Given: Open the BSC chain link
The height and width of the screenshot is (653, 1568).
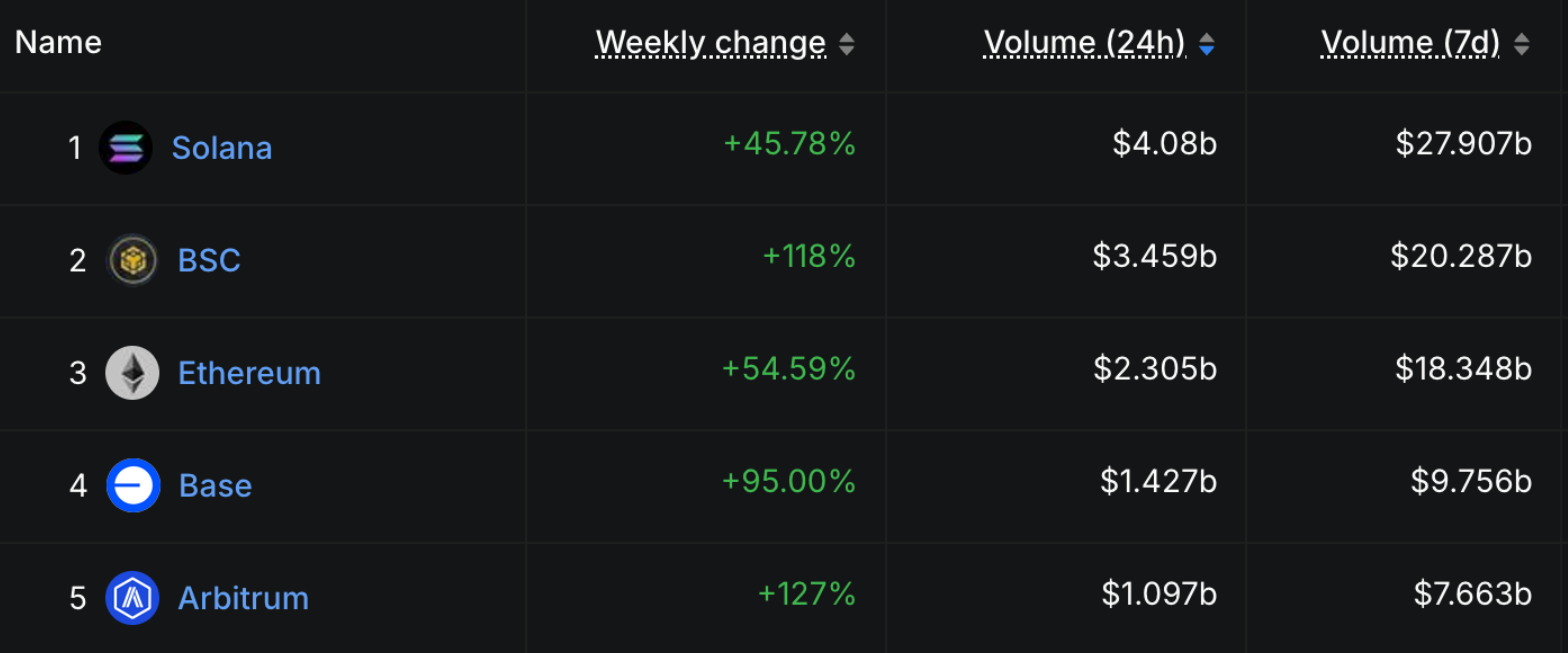Looking at the screenshot, I should 209,260.
